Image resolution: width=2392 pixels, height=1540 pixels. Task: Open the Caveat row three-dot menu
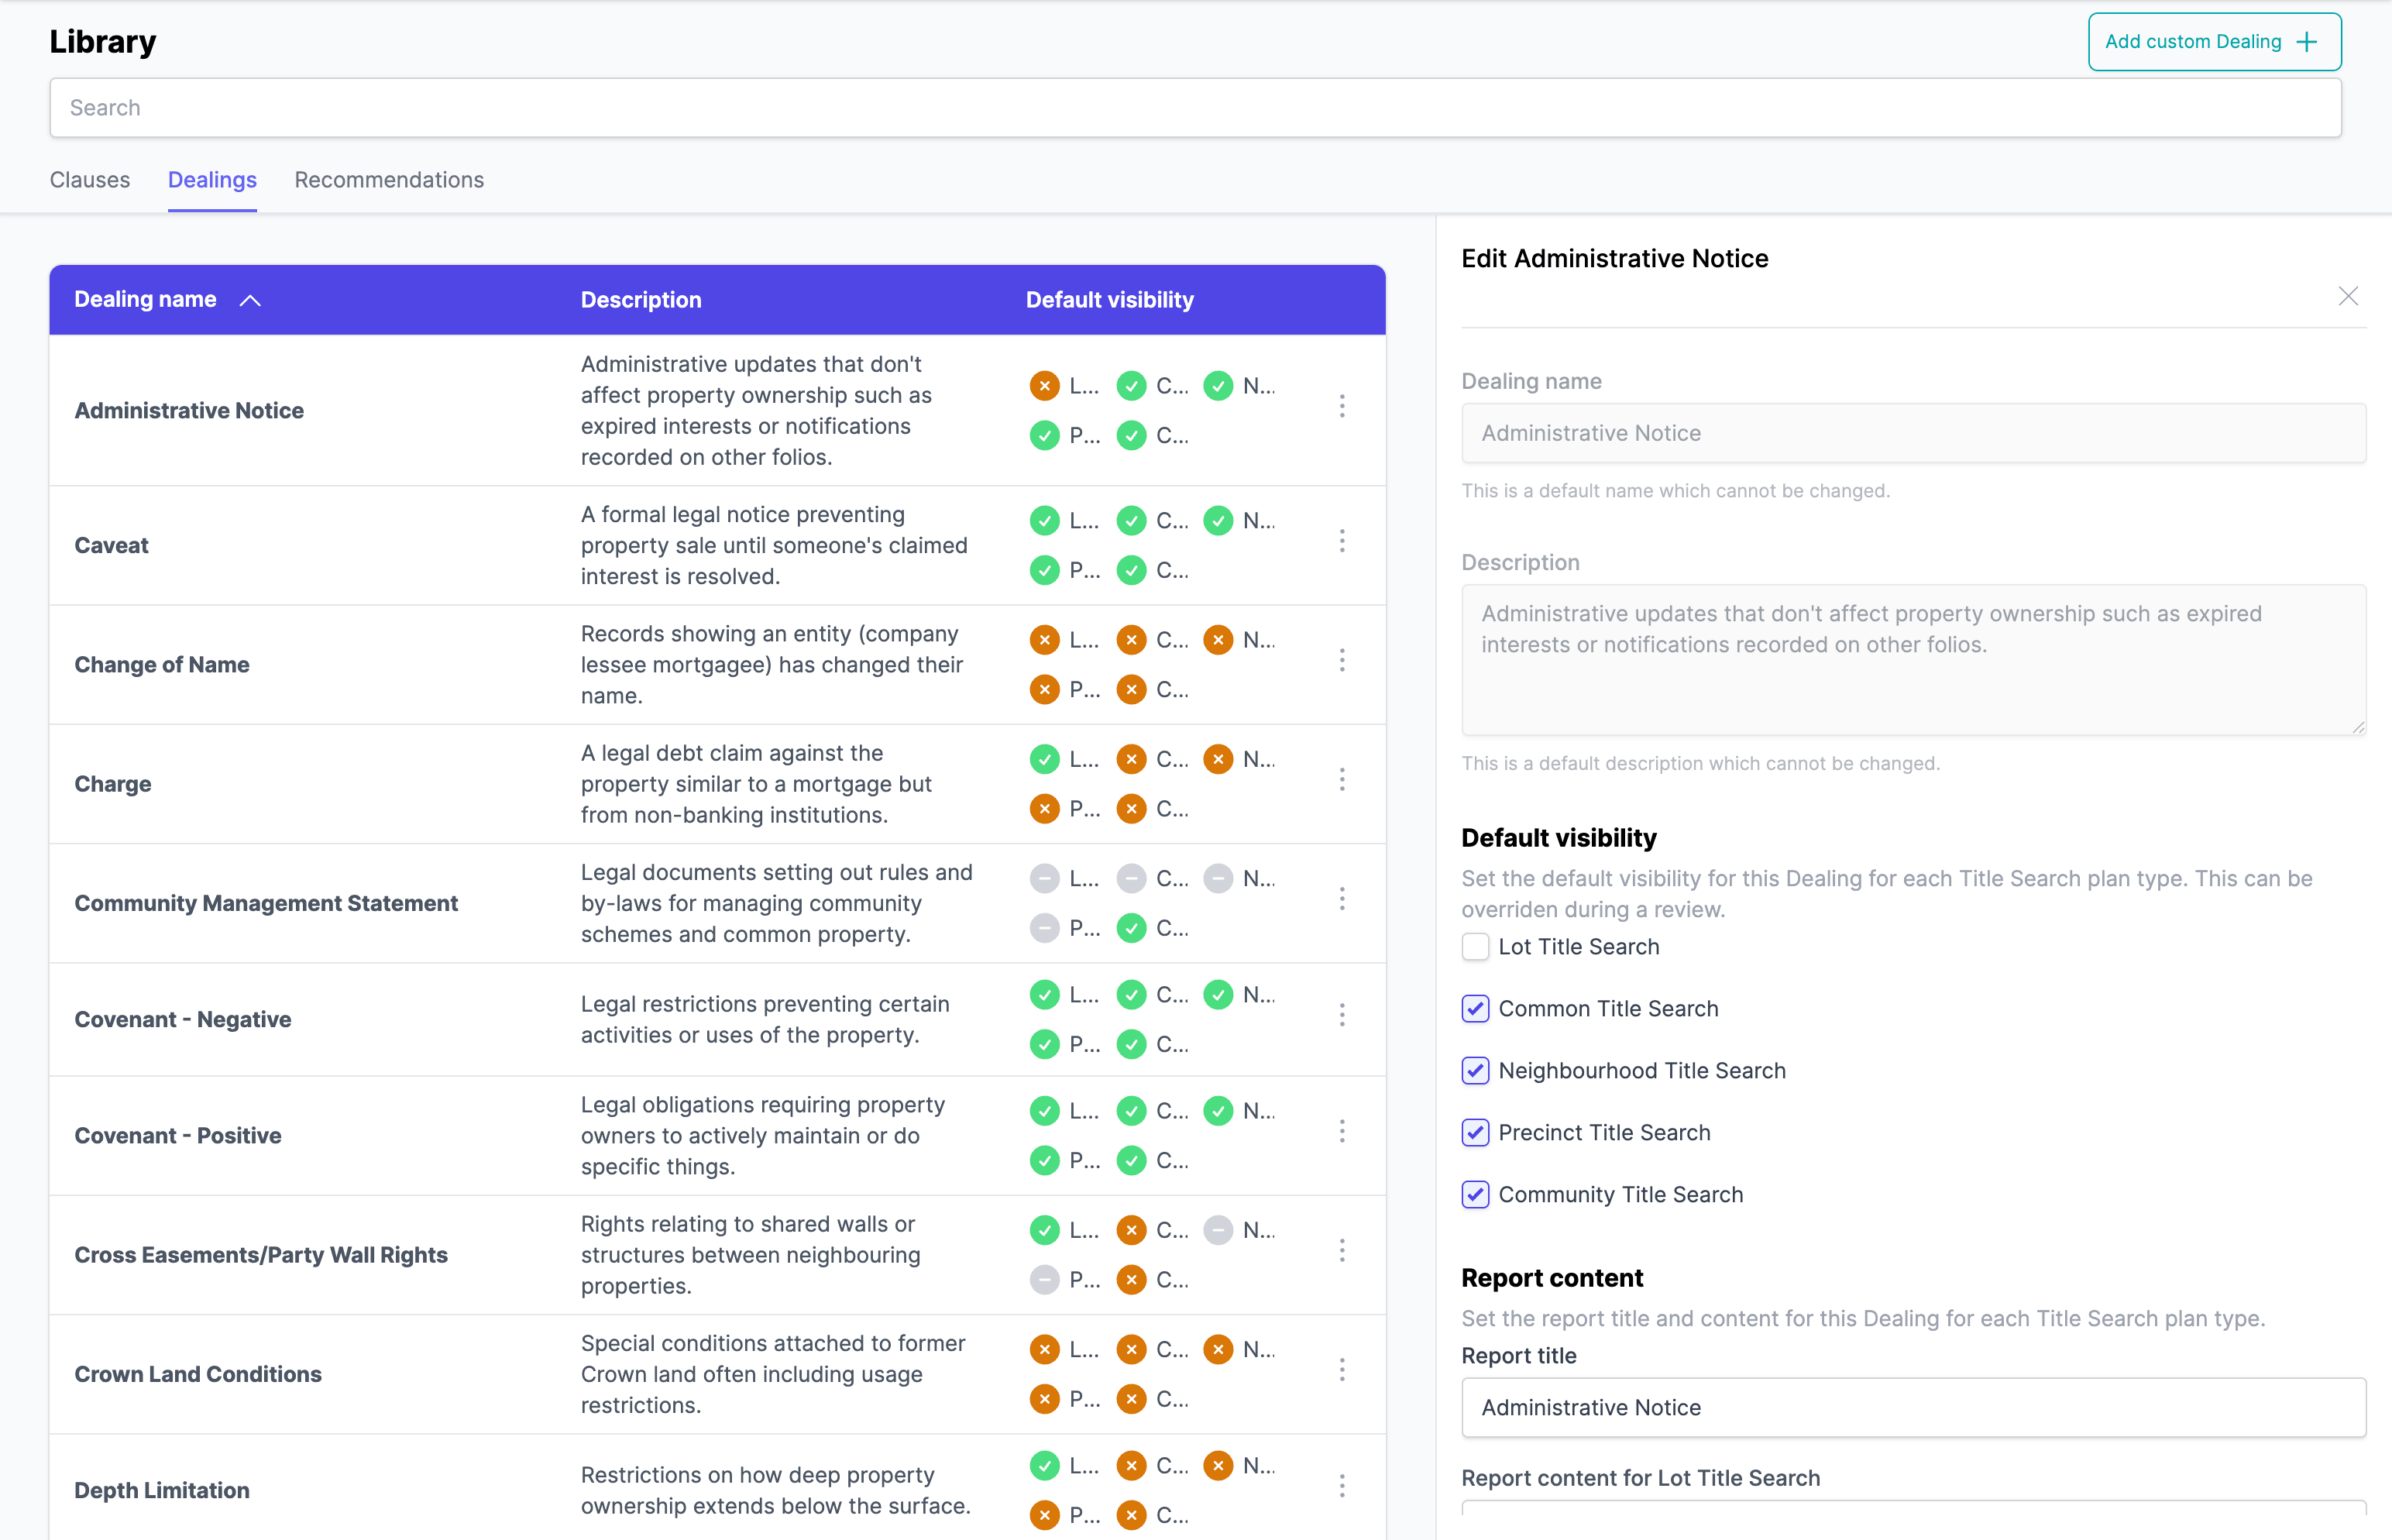(1342, 542)
